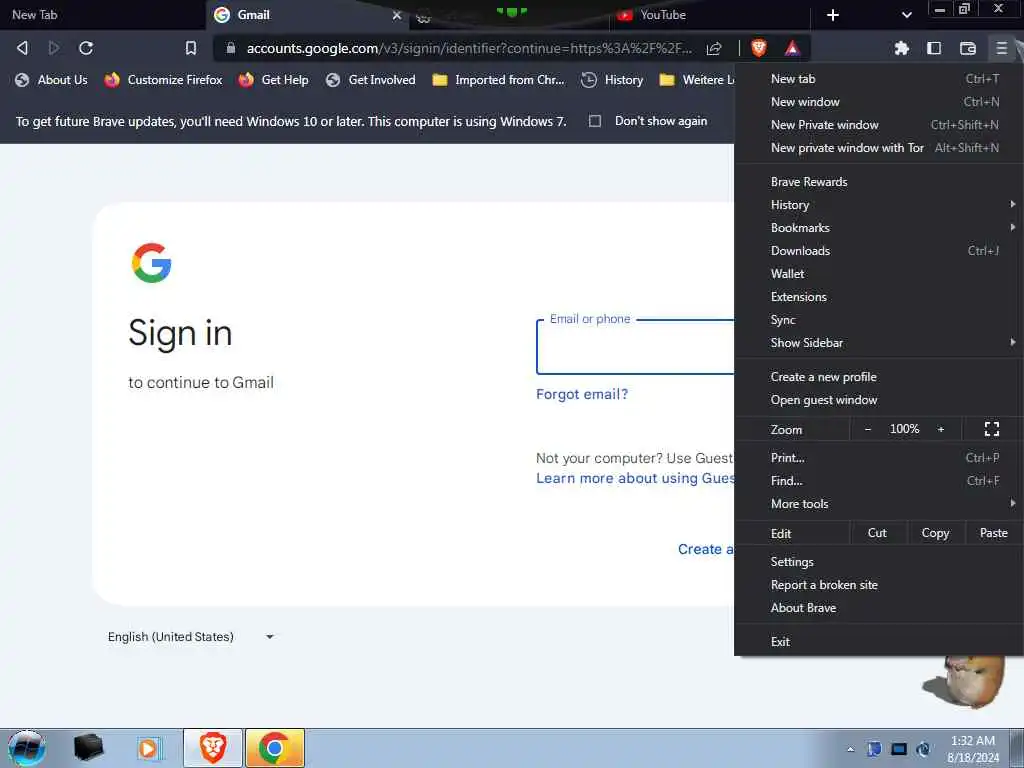The image size is (1024, 768).
Task: Close the hamburger main menu button
Action: pyautogui.click(x=1001, y=48)
